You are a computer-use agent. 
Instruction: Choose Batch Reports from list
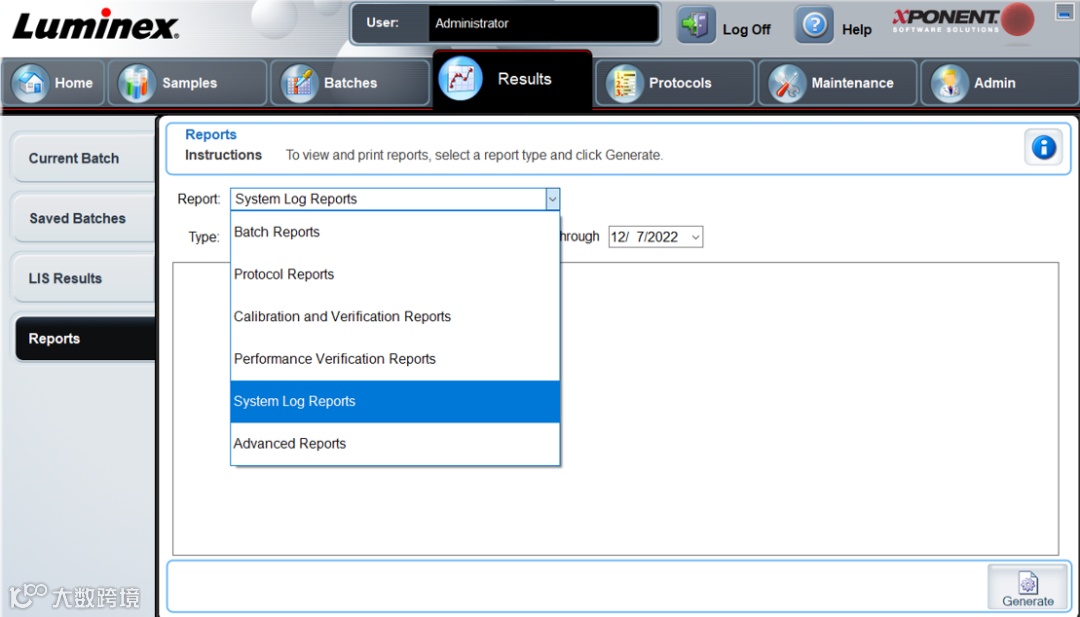click(395, 232)
